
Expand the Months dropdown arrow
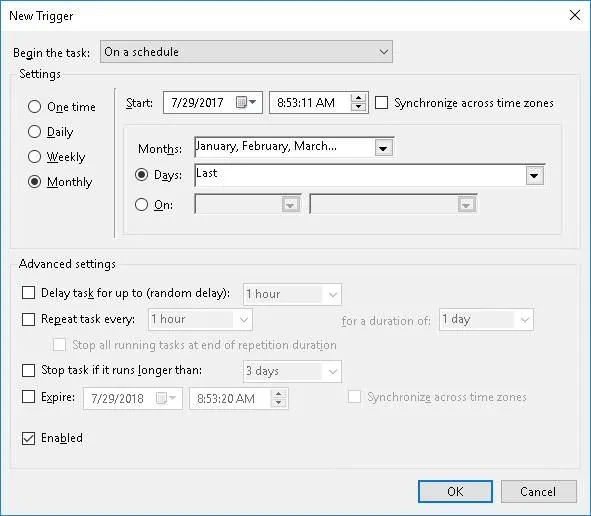[383, 148]
